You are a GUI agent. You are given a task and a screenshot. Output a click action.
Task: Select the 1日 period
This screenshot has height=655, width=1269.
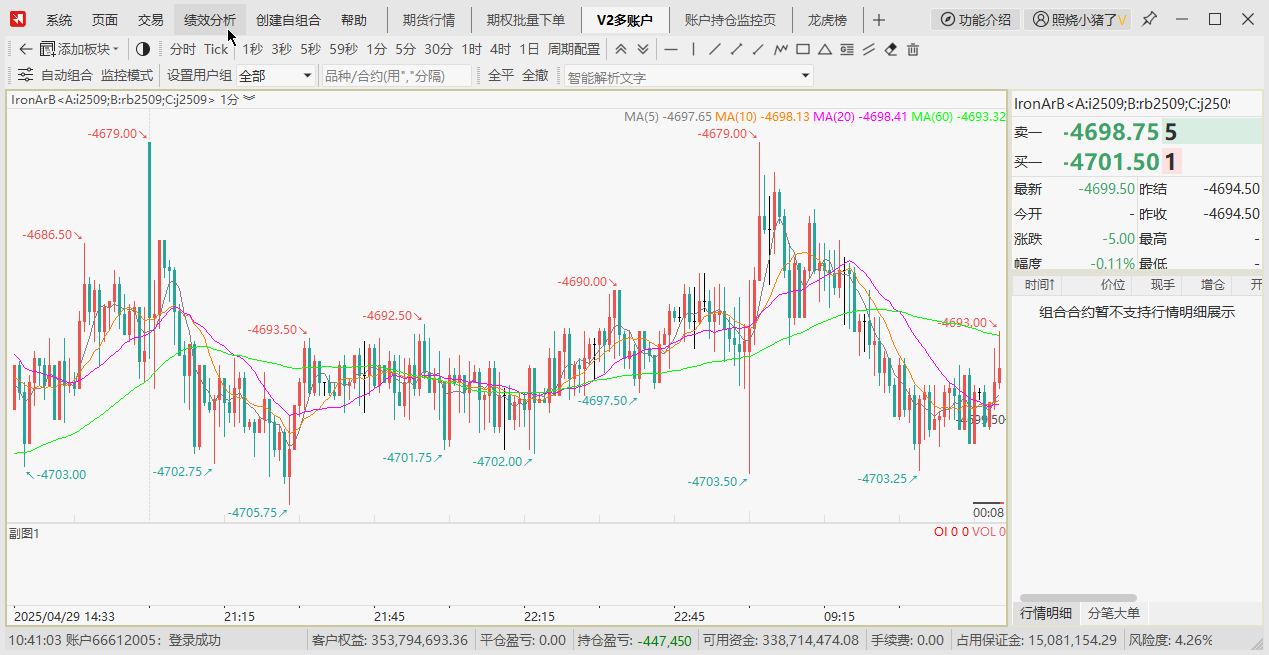tap(529, 49)
